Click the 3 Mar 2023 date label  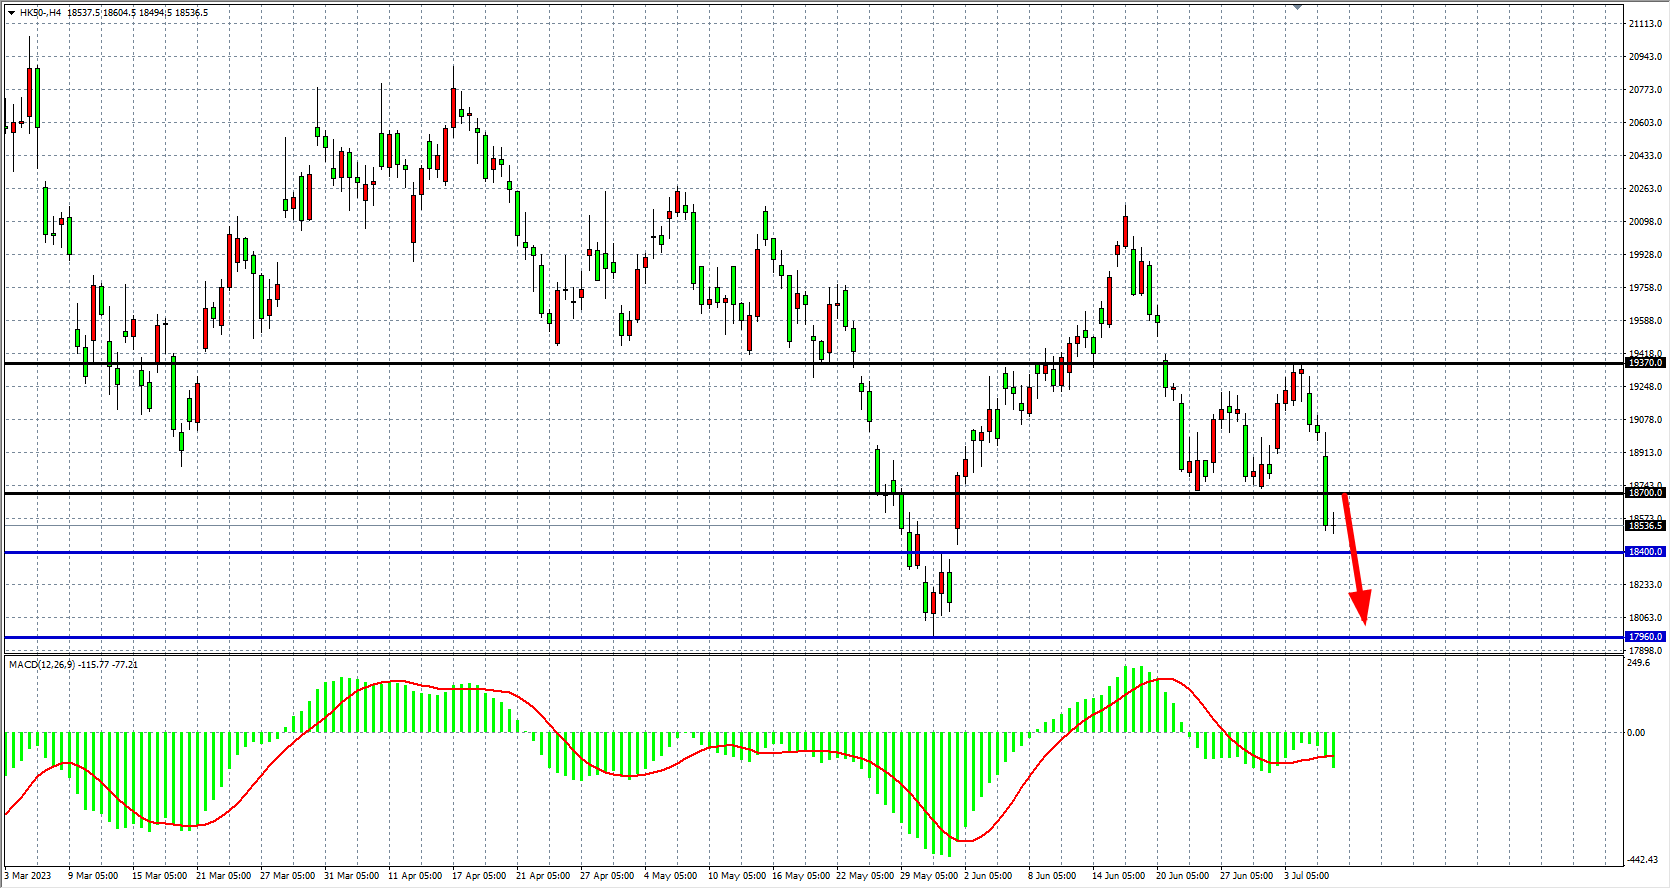click(x=28, y=876)
